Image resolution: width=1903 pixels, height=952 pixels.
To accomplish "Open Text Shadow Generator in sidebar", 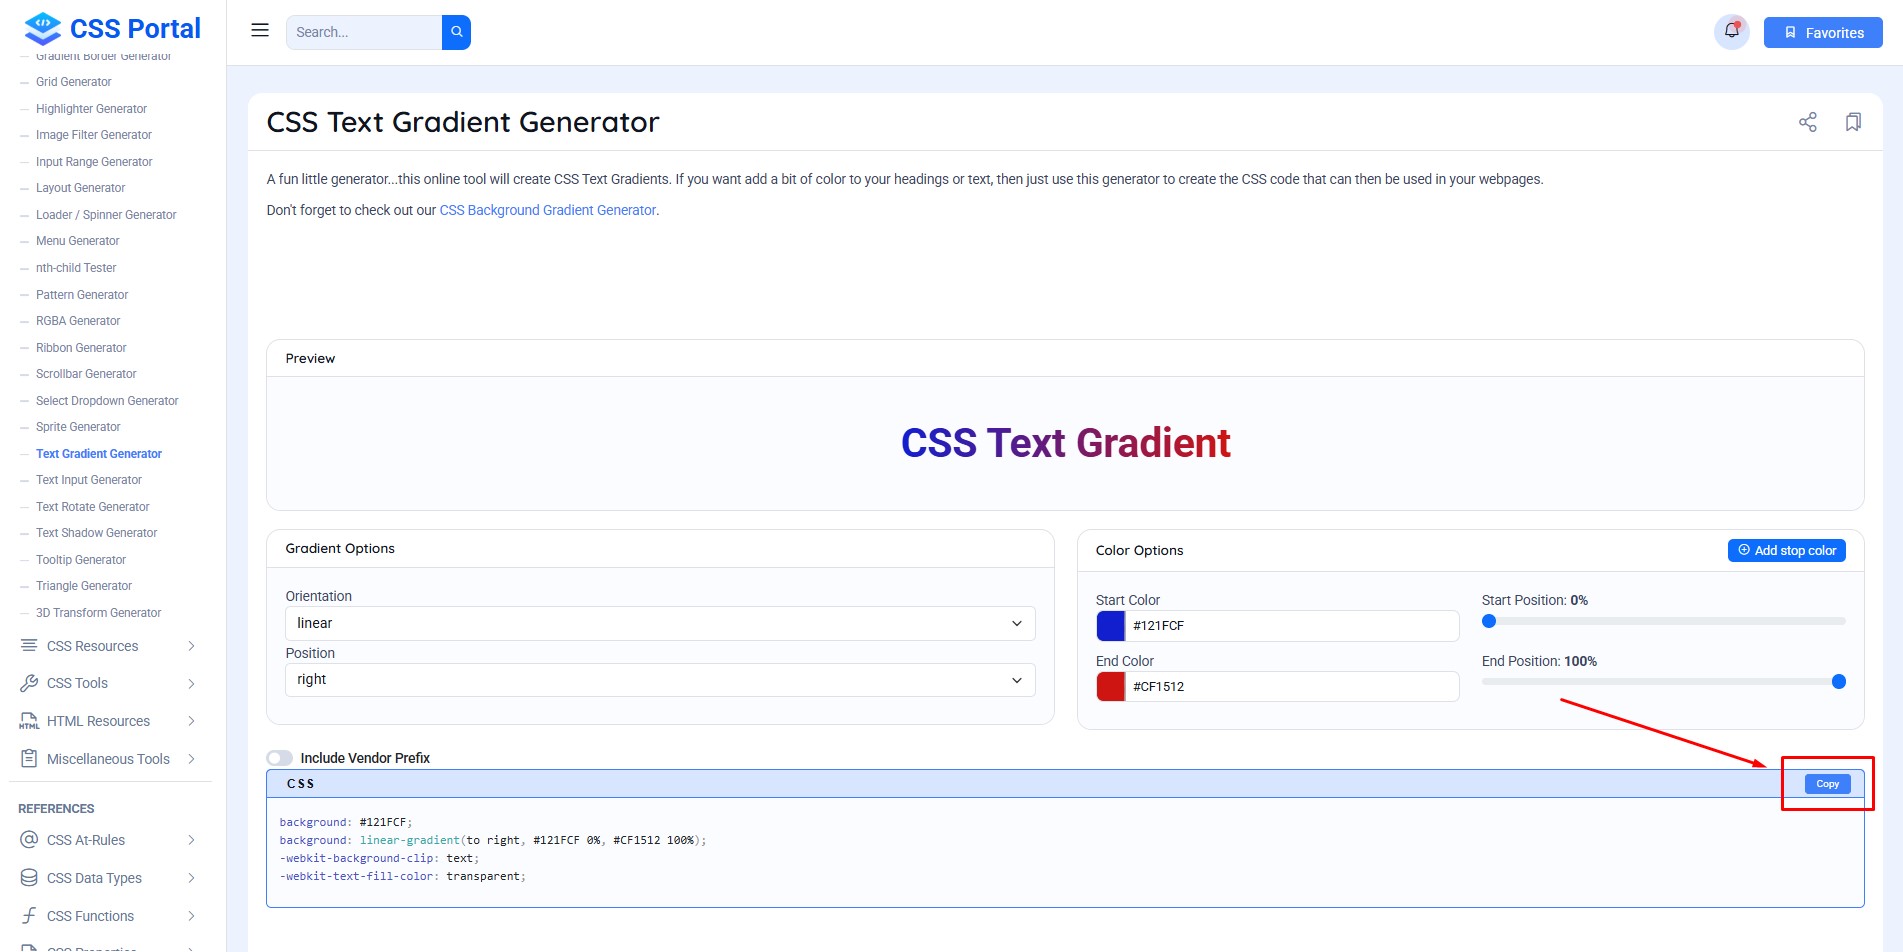I will (x=97, y=533).
